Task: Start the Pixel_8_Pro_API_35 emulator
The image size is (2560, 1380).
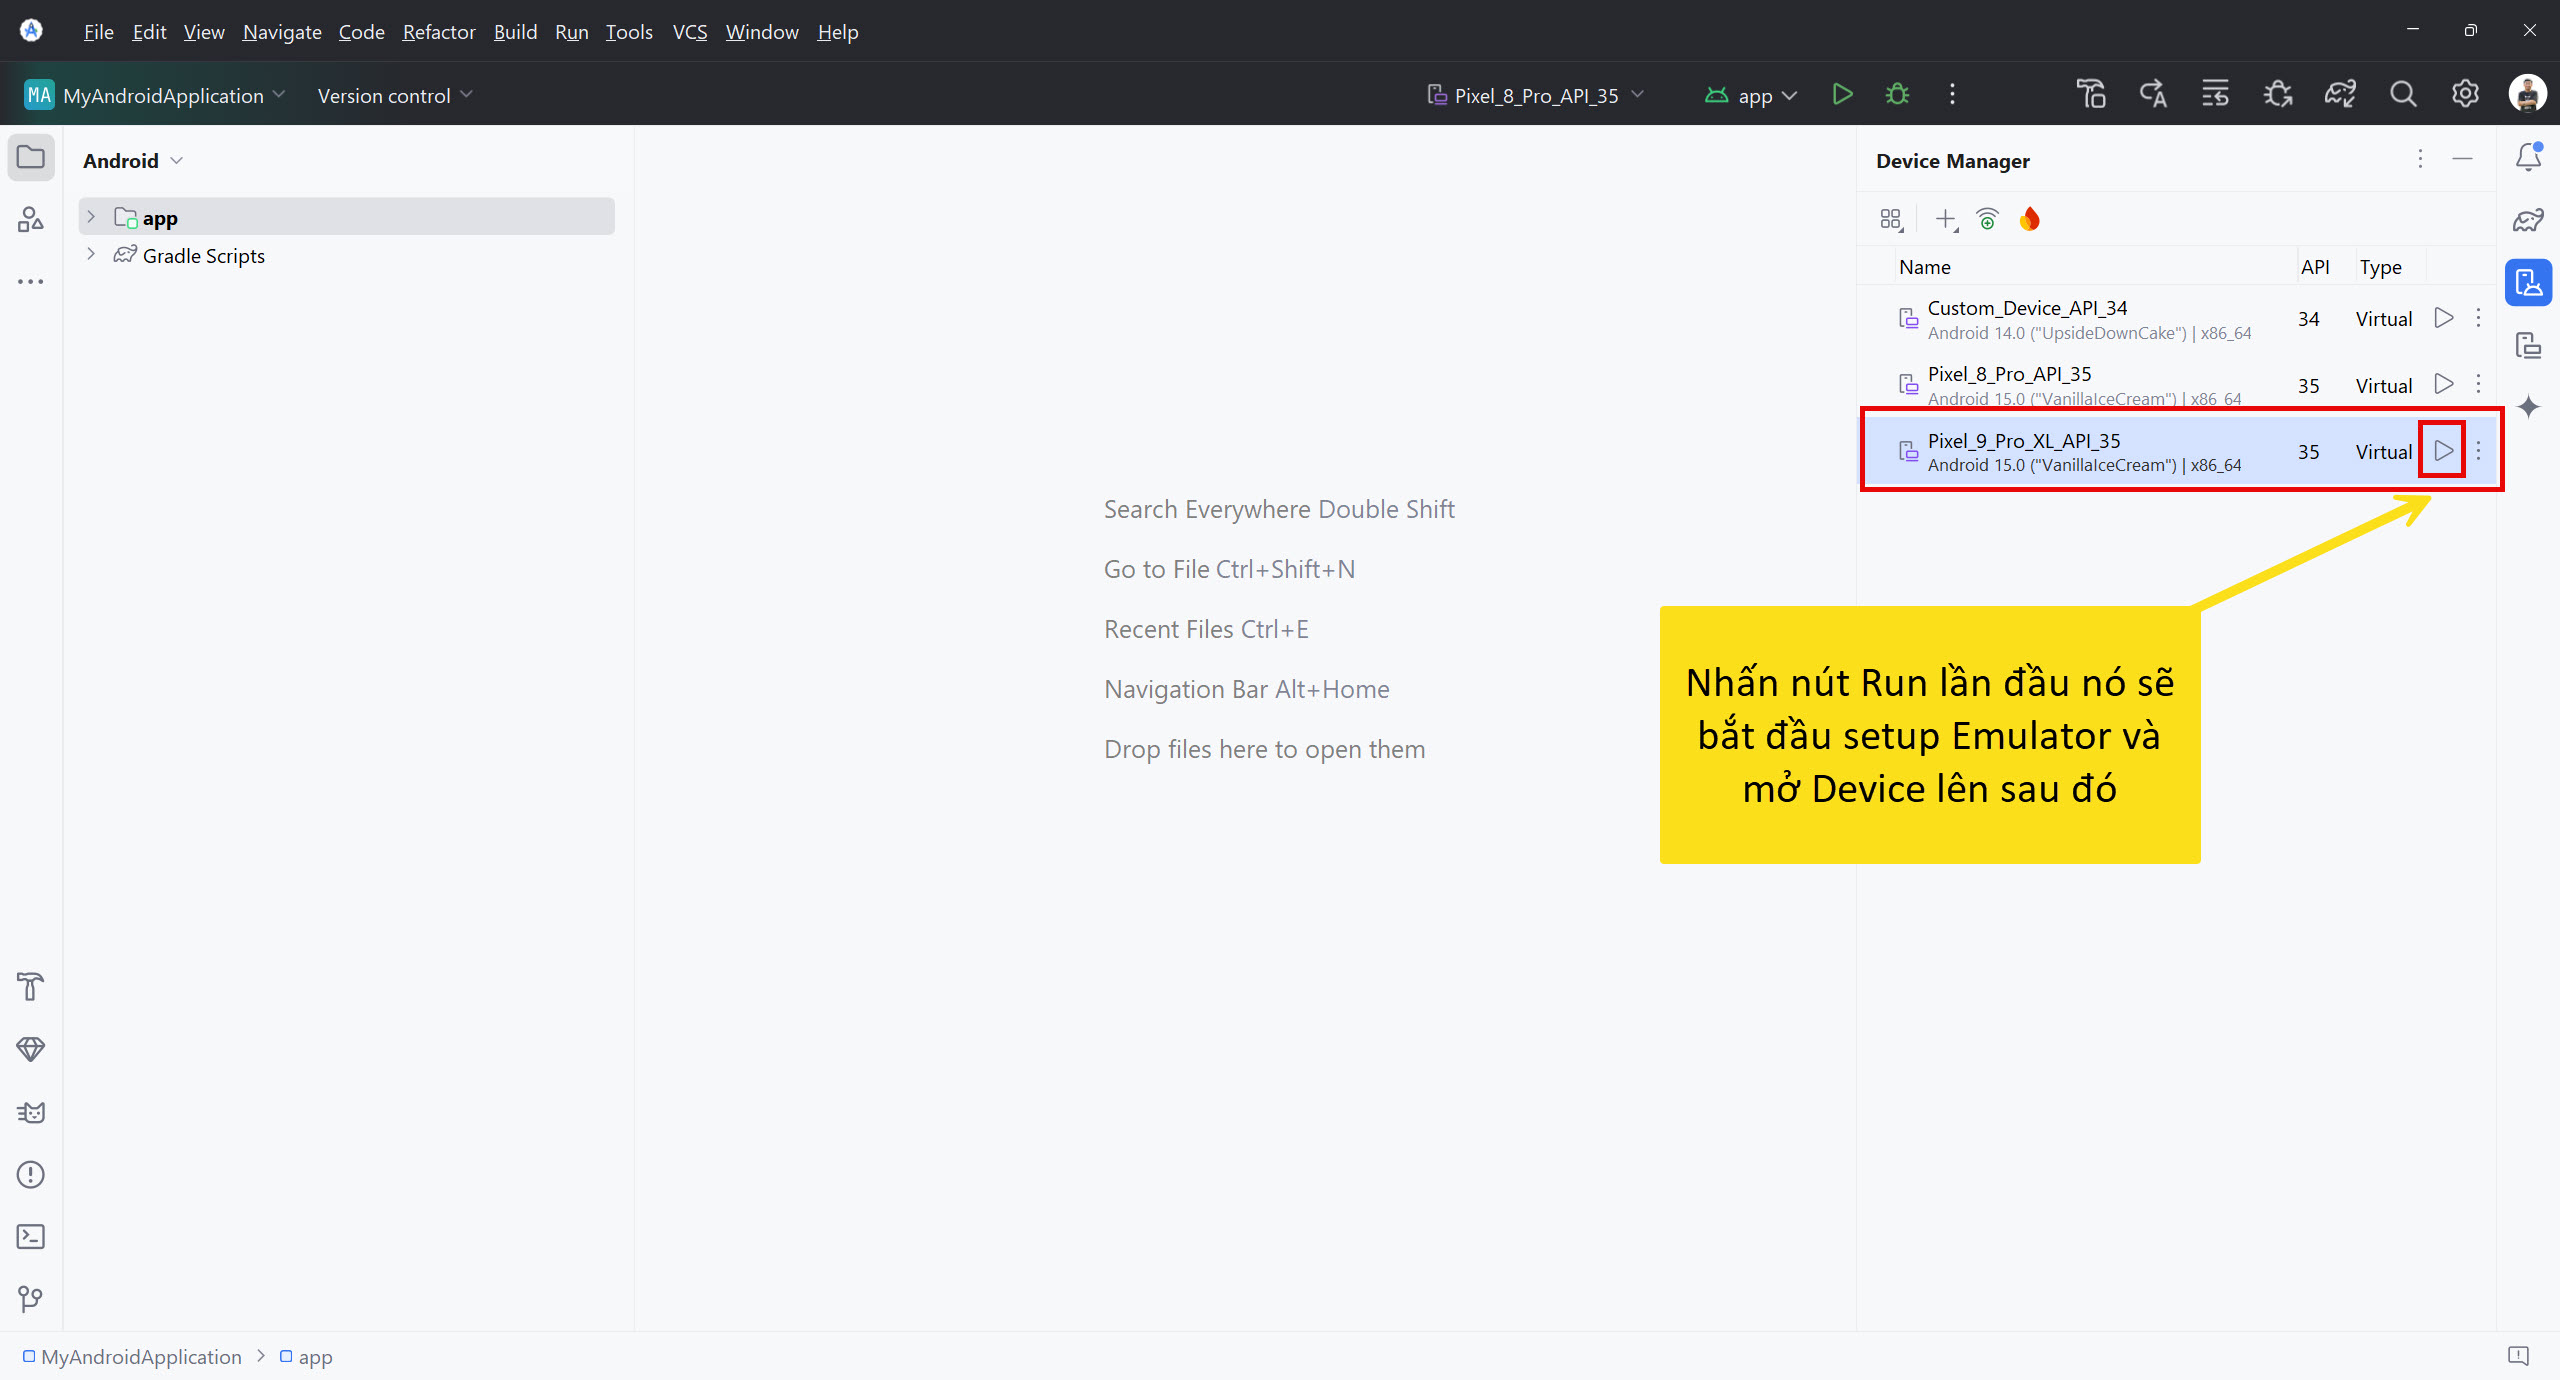Action: coord(2443,384)
